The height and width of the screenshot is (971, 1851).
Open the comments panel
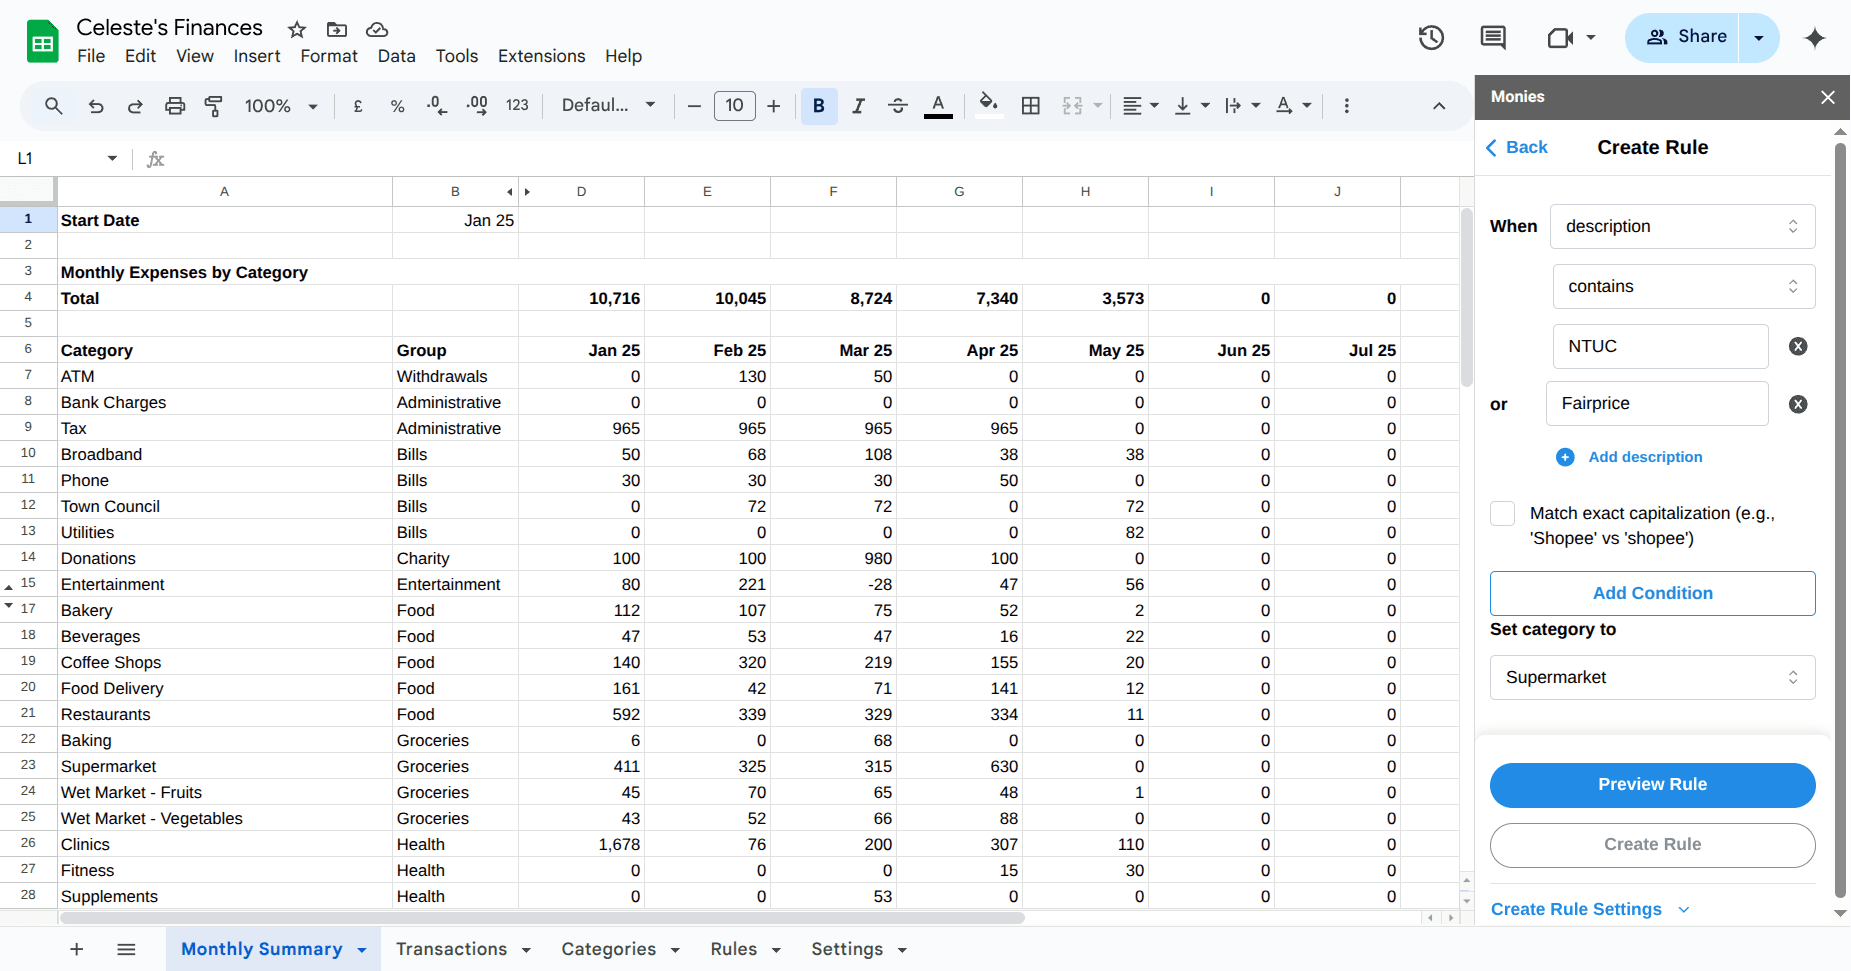[x=1491, y=37]
